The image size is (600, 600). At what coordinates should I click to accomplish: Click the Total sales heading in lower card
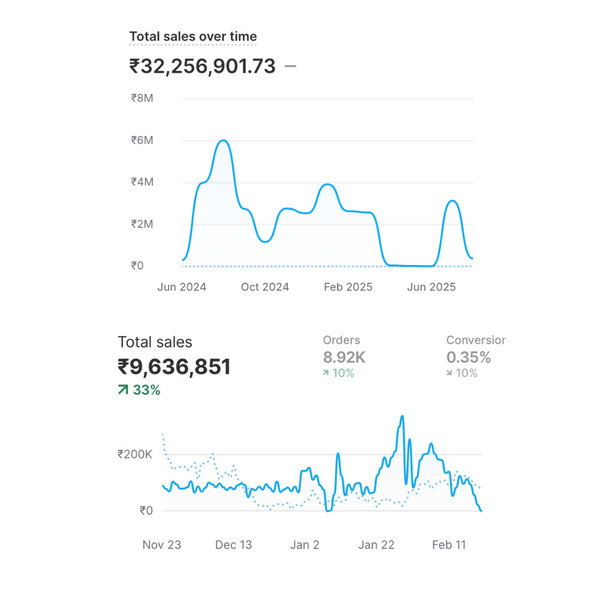155,342
